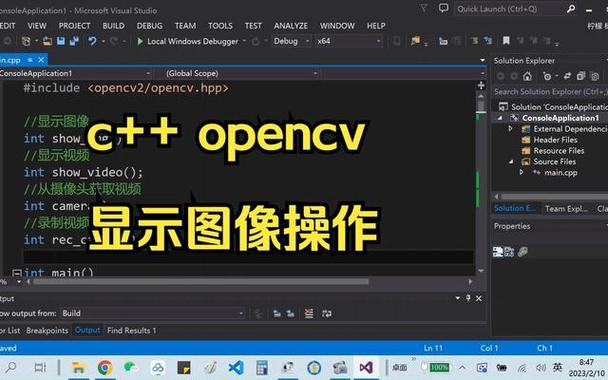Click the Categorized icon in Properties

(497, 252)
